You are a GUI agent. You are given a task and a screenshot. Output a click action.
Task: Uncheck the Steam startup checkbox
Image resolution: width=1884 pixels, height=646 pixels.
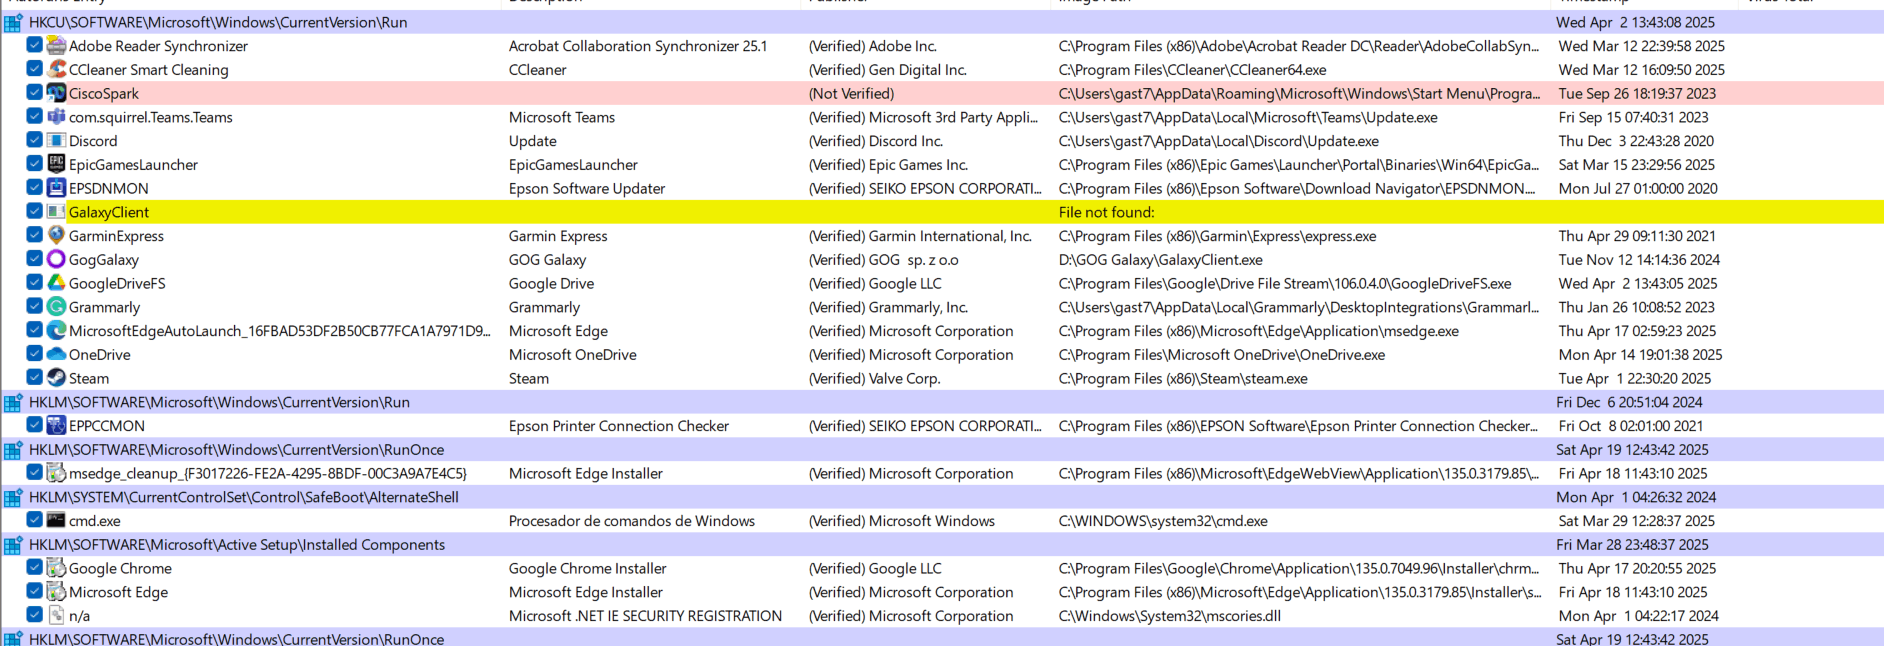click(35, 378)
